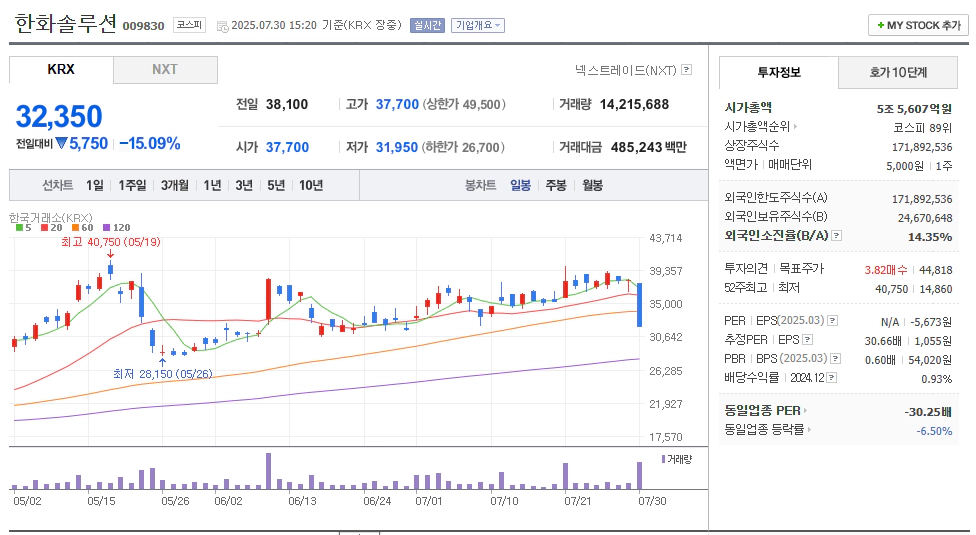This screenshot has width=976, height=535.
Task: Click purple 120-day moving average legend swatch
Action: point(106,228)
